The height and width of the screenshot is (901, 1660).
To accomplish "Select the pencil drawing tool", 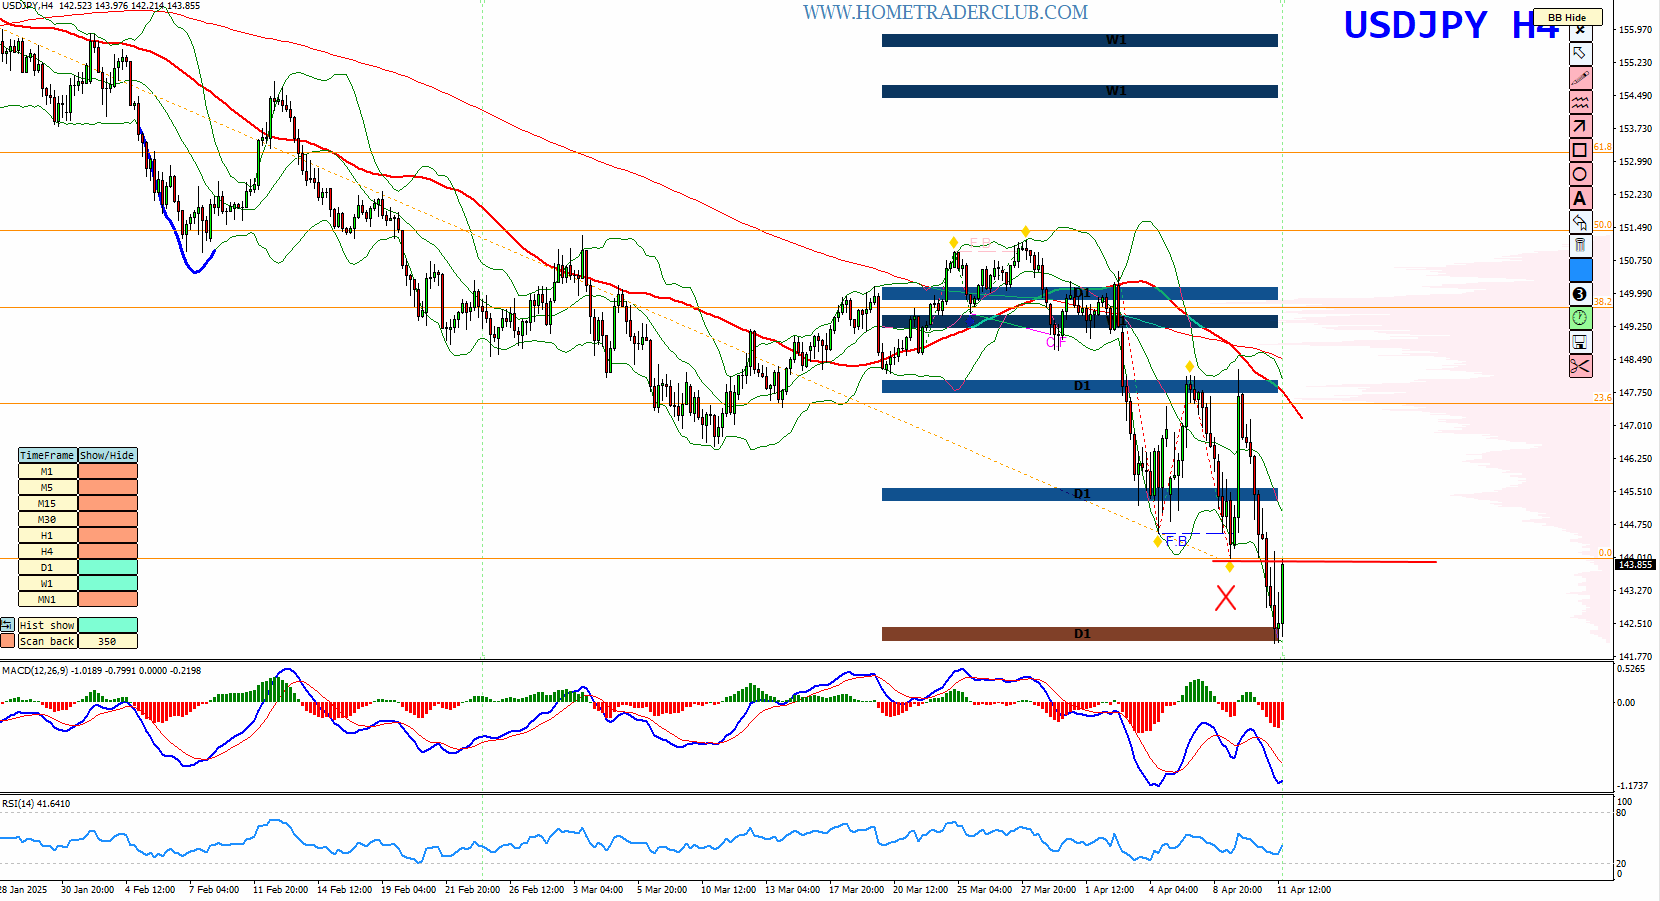I will (1580, 78).
